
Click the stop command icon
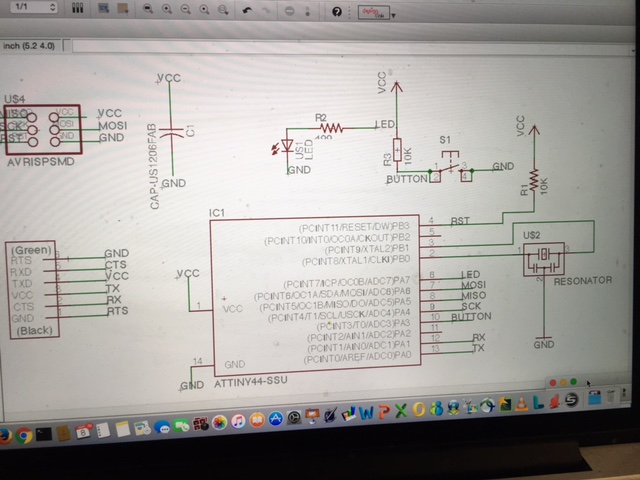pyautogui.click(x=289, y=11)
